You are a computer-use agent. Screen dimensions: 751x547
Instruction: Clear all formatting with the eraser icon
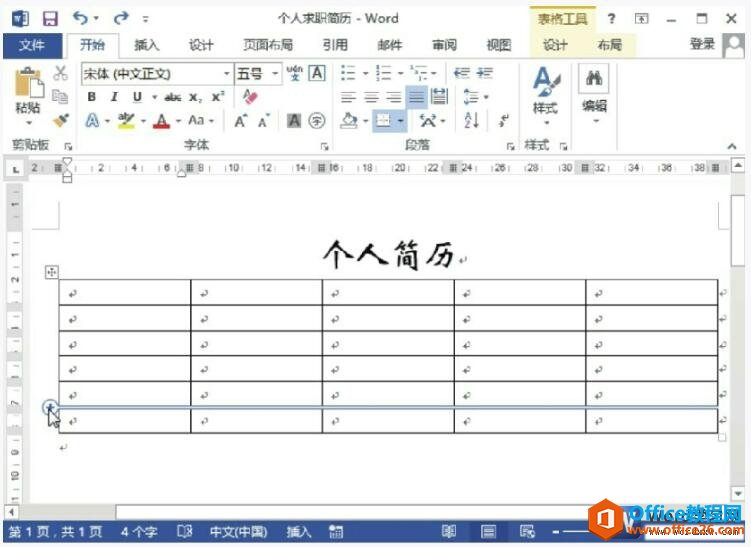[250, 96]
